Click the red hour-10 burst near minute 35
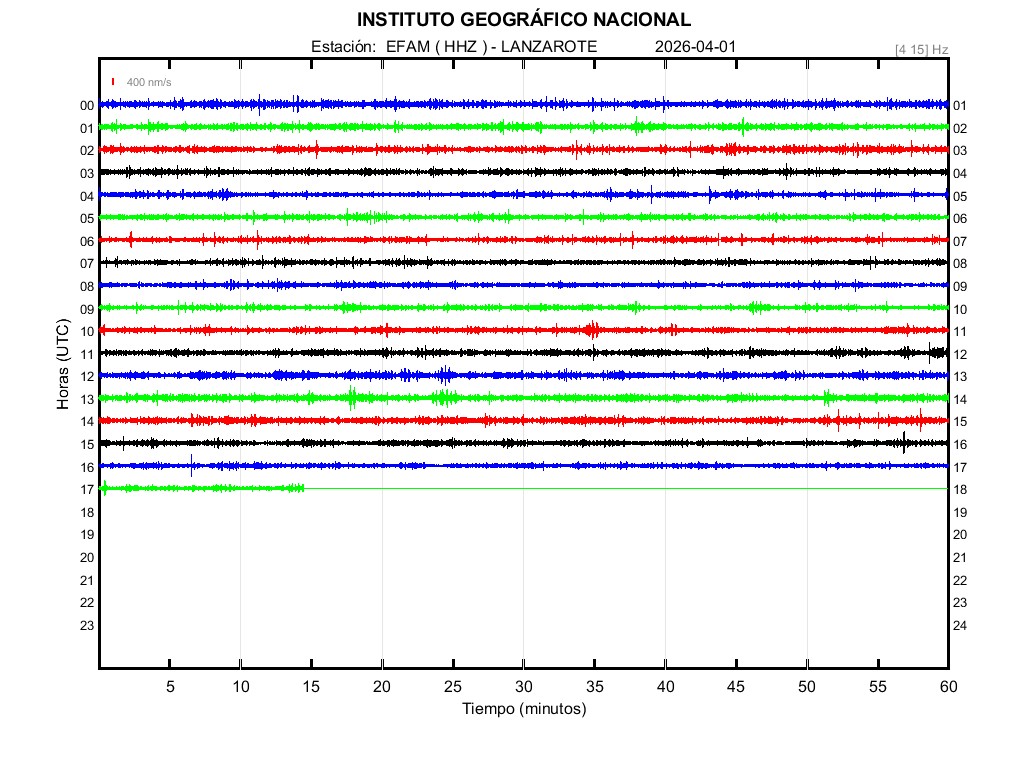The width and height of the screenshot is (1024, 768). [593, 330]
